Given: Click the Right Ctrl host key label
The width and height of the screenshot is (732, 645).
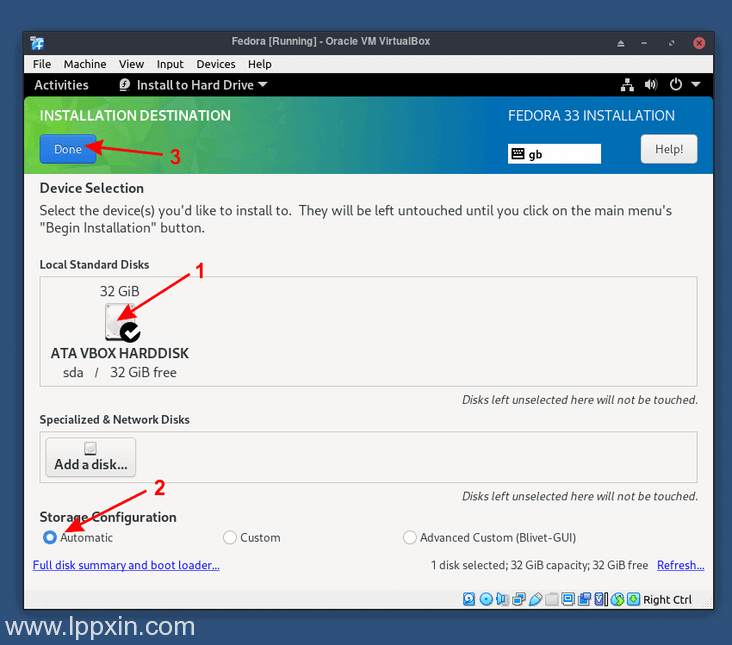Looking at the screenshot, I should pos(668,599).
